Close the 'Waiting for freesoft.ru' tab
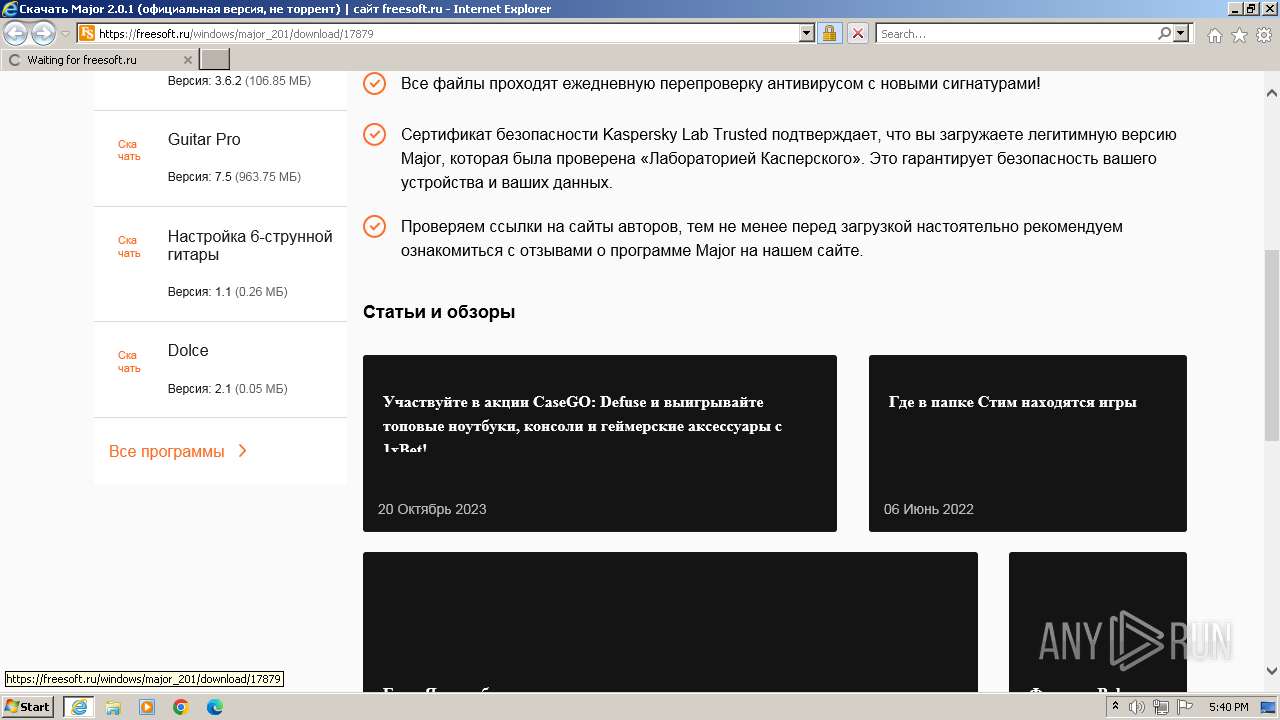The image size is (1280, 720). coord(187,60)
